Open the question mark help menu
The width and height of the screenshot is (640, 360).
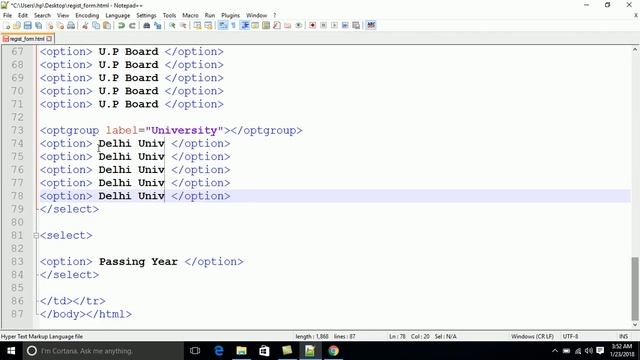[275, 16]
